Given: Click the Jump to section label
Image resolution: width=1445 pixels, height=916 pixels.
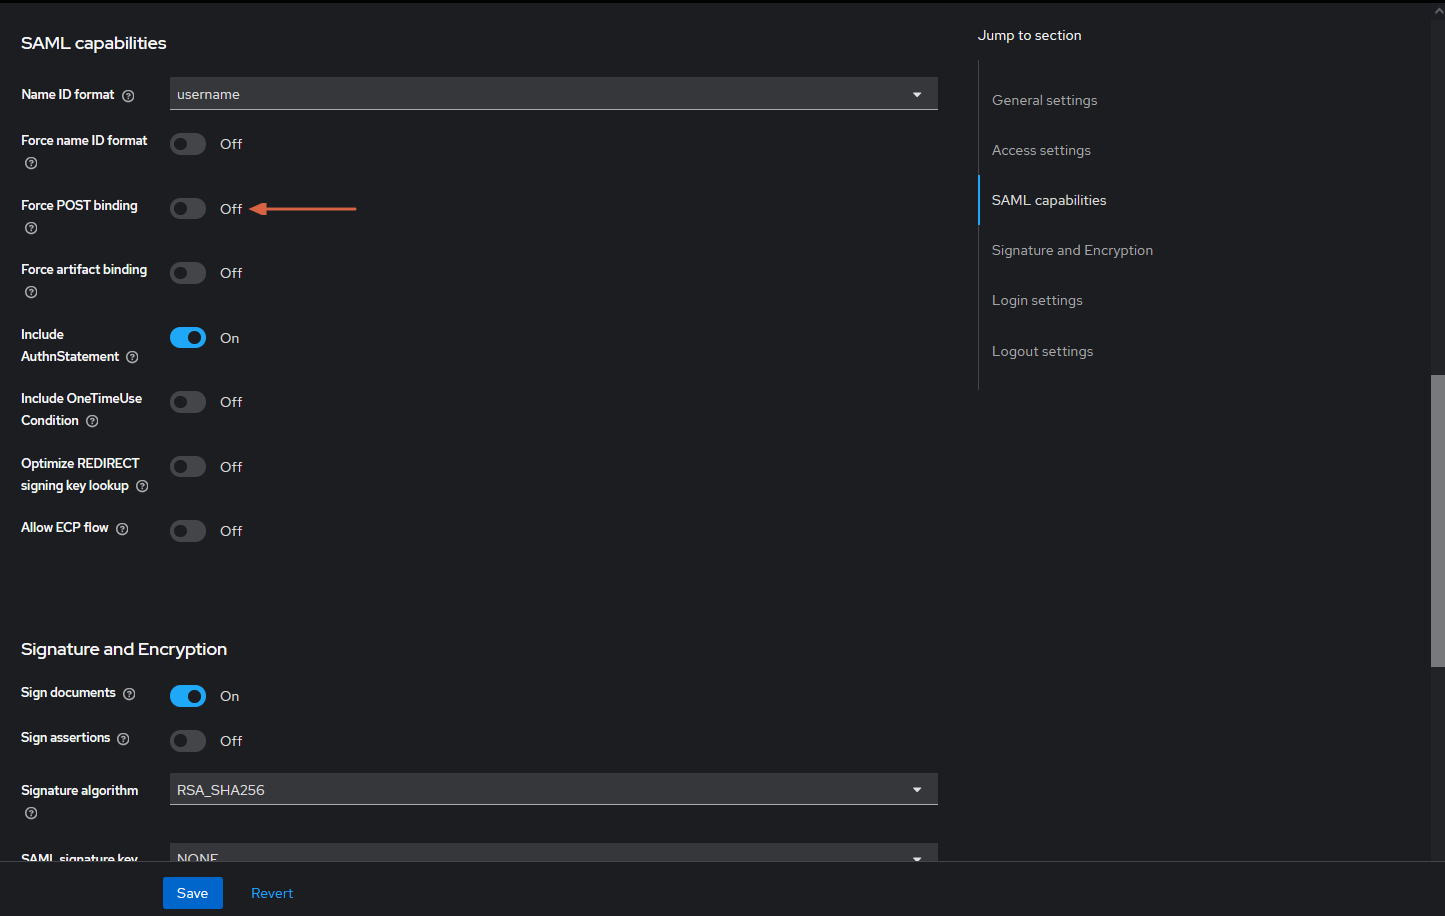Looking at the screenshot, I should 1029,35.
